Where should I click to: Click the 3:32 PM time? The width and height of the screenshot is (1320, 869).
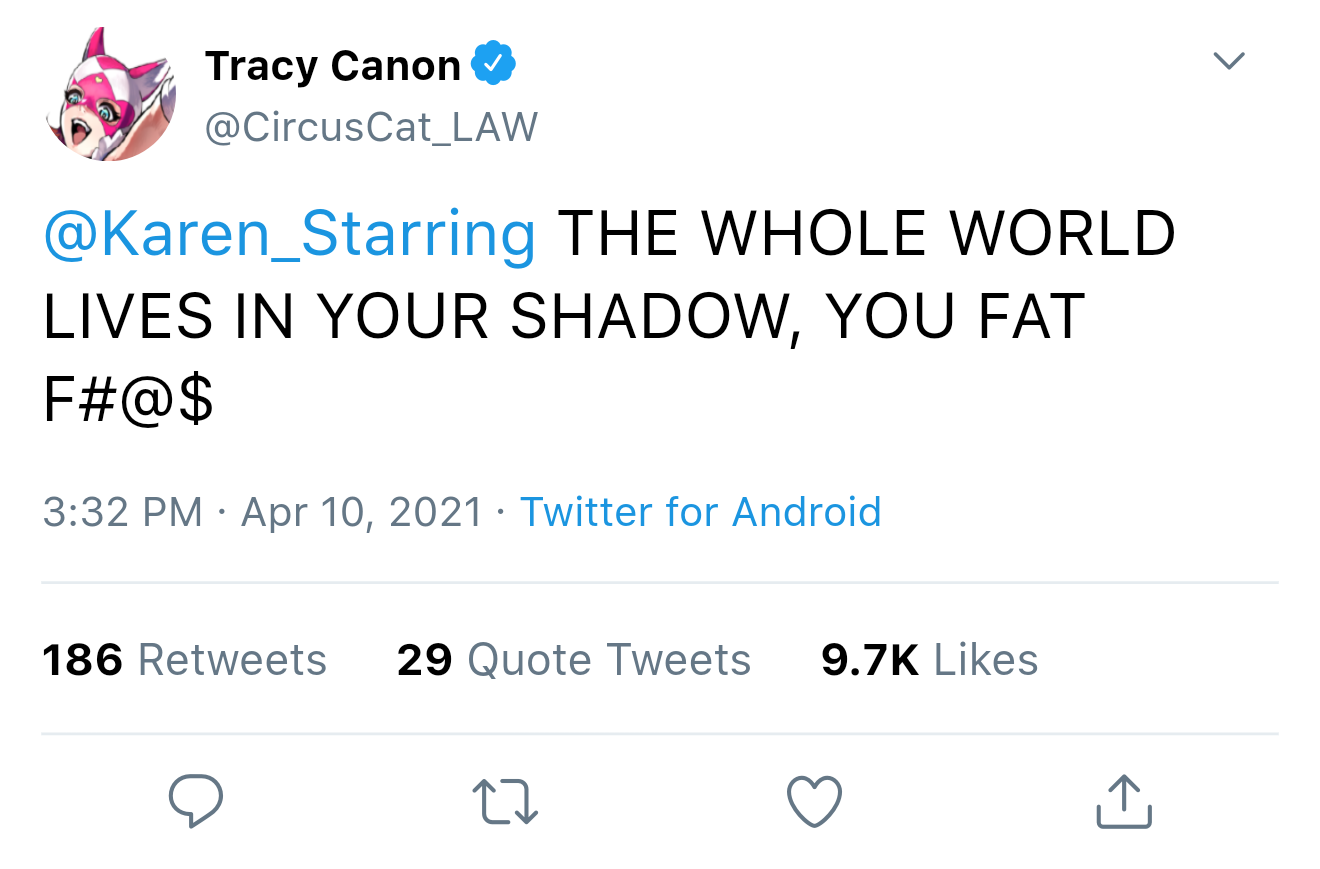pos(122,512)
